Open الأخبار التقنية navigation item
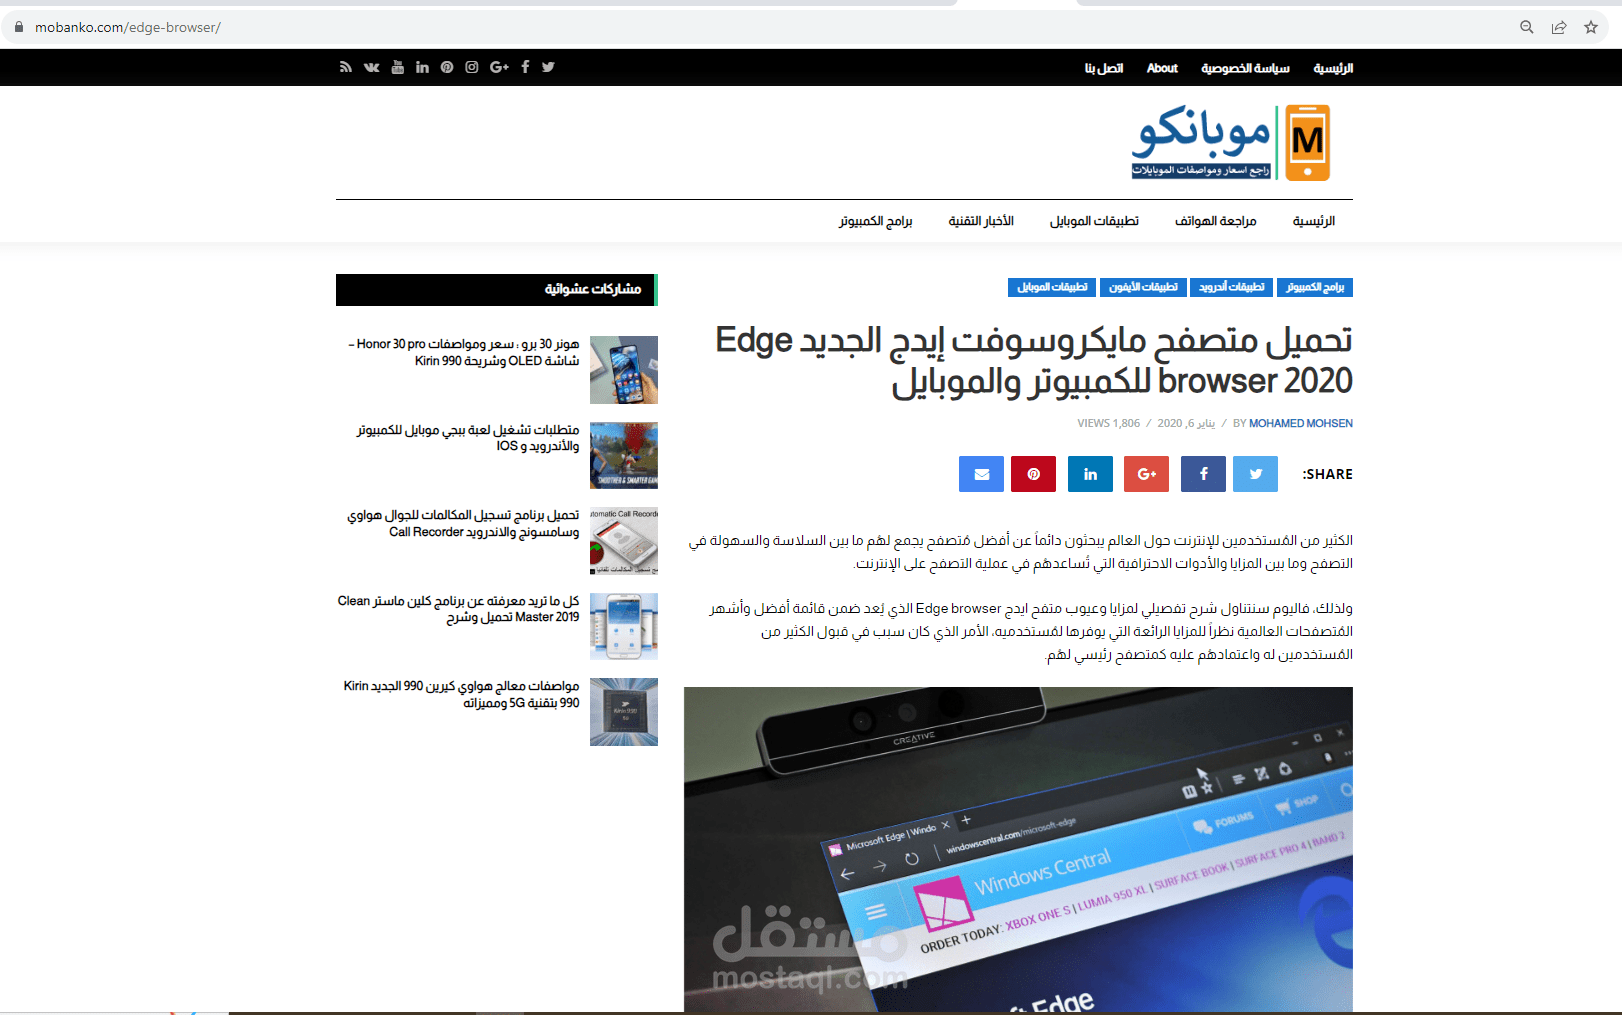Image resolution: width=1622 pixels, height=1015 pixels. [981, 221]
